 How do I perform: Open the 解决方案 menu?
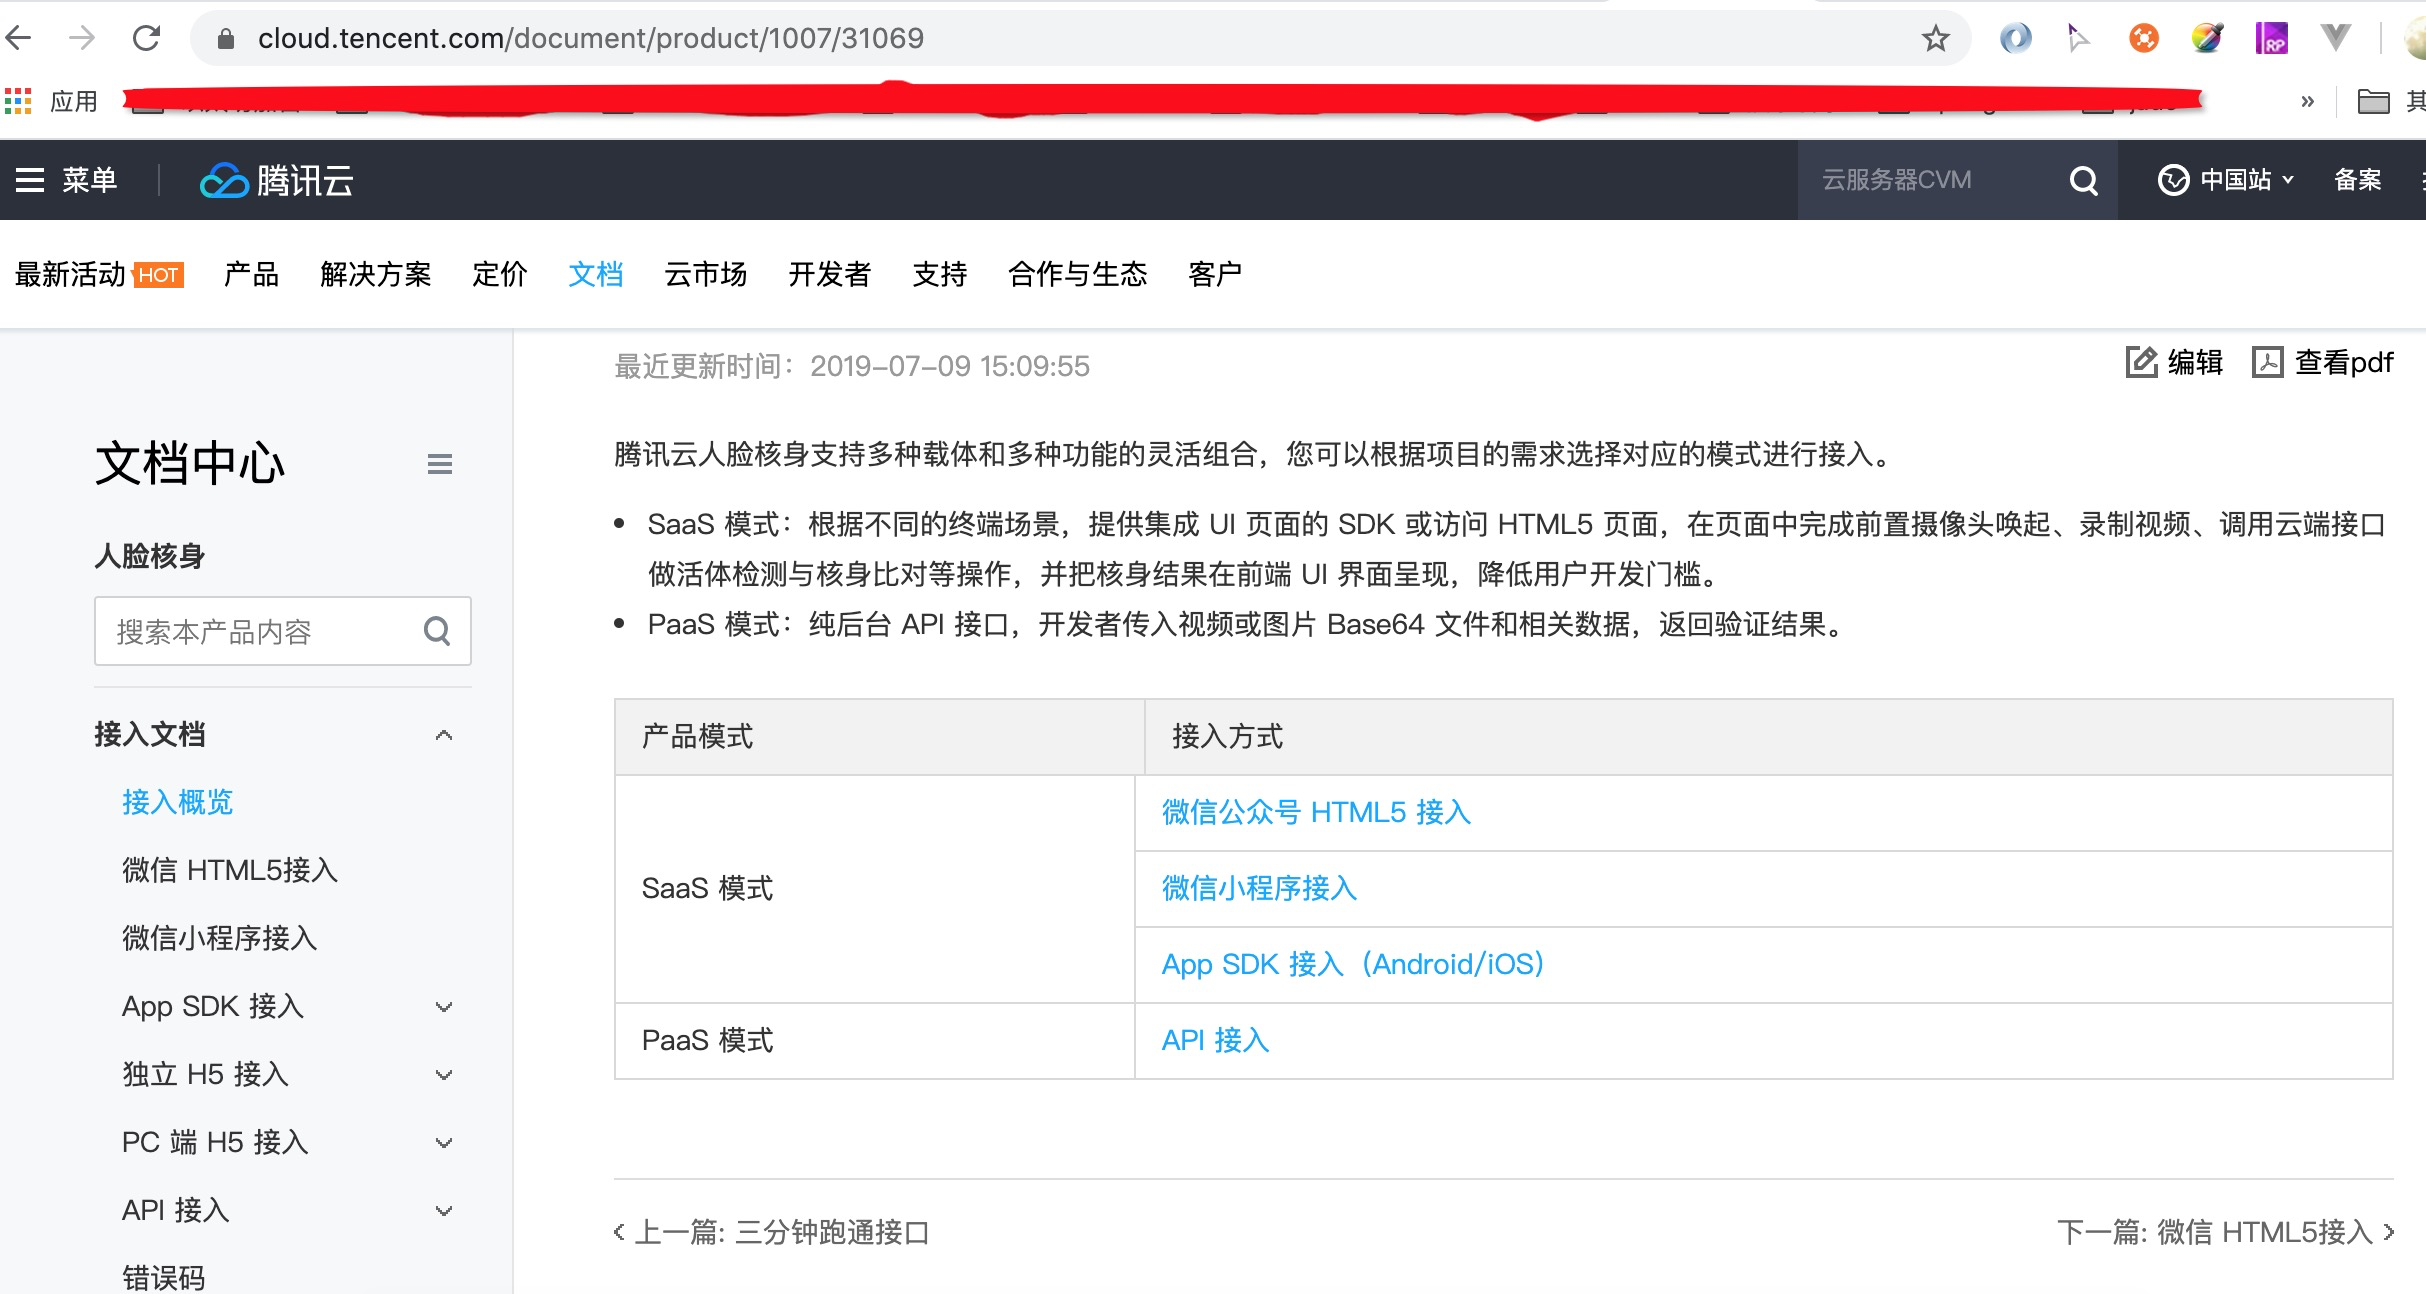(x=375, y=274)
